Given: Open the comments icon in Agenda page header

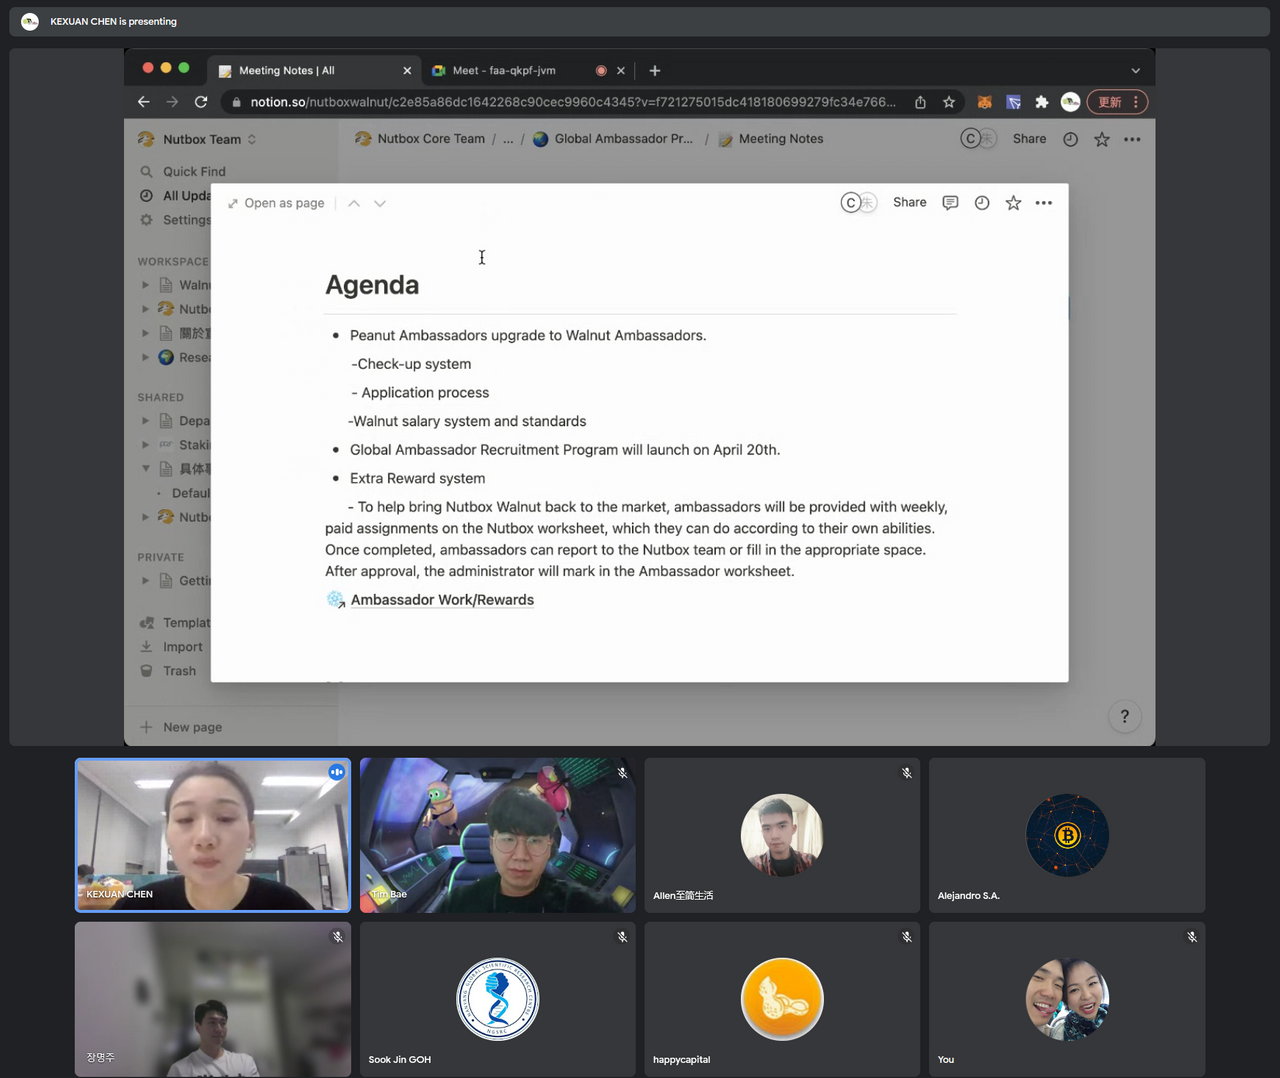Looking at the screenshot, I should (950, 203).
